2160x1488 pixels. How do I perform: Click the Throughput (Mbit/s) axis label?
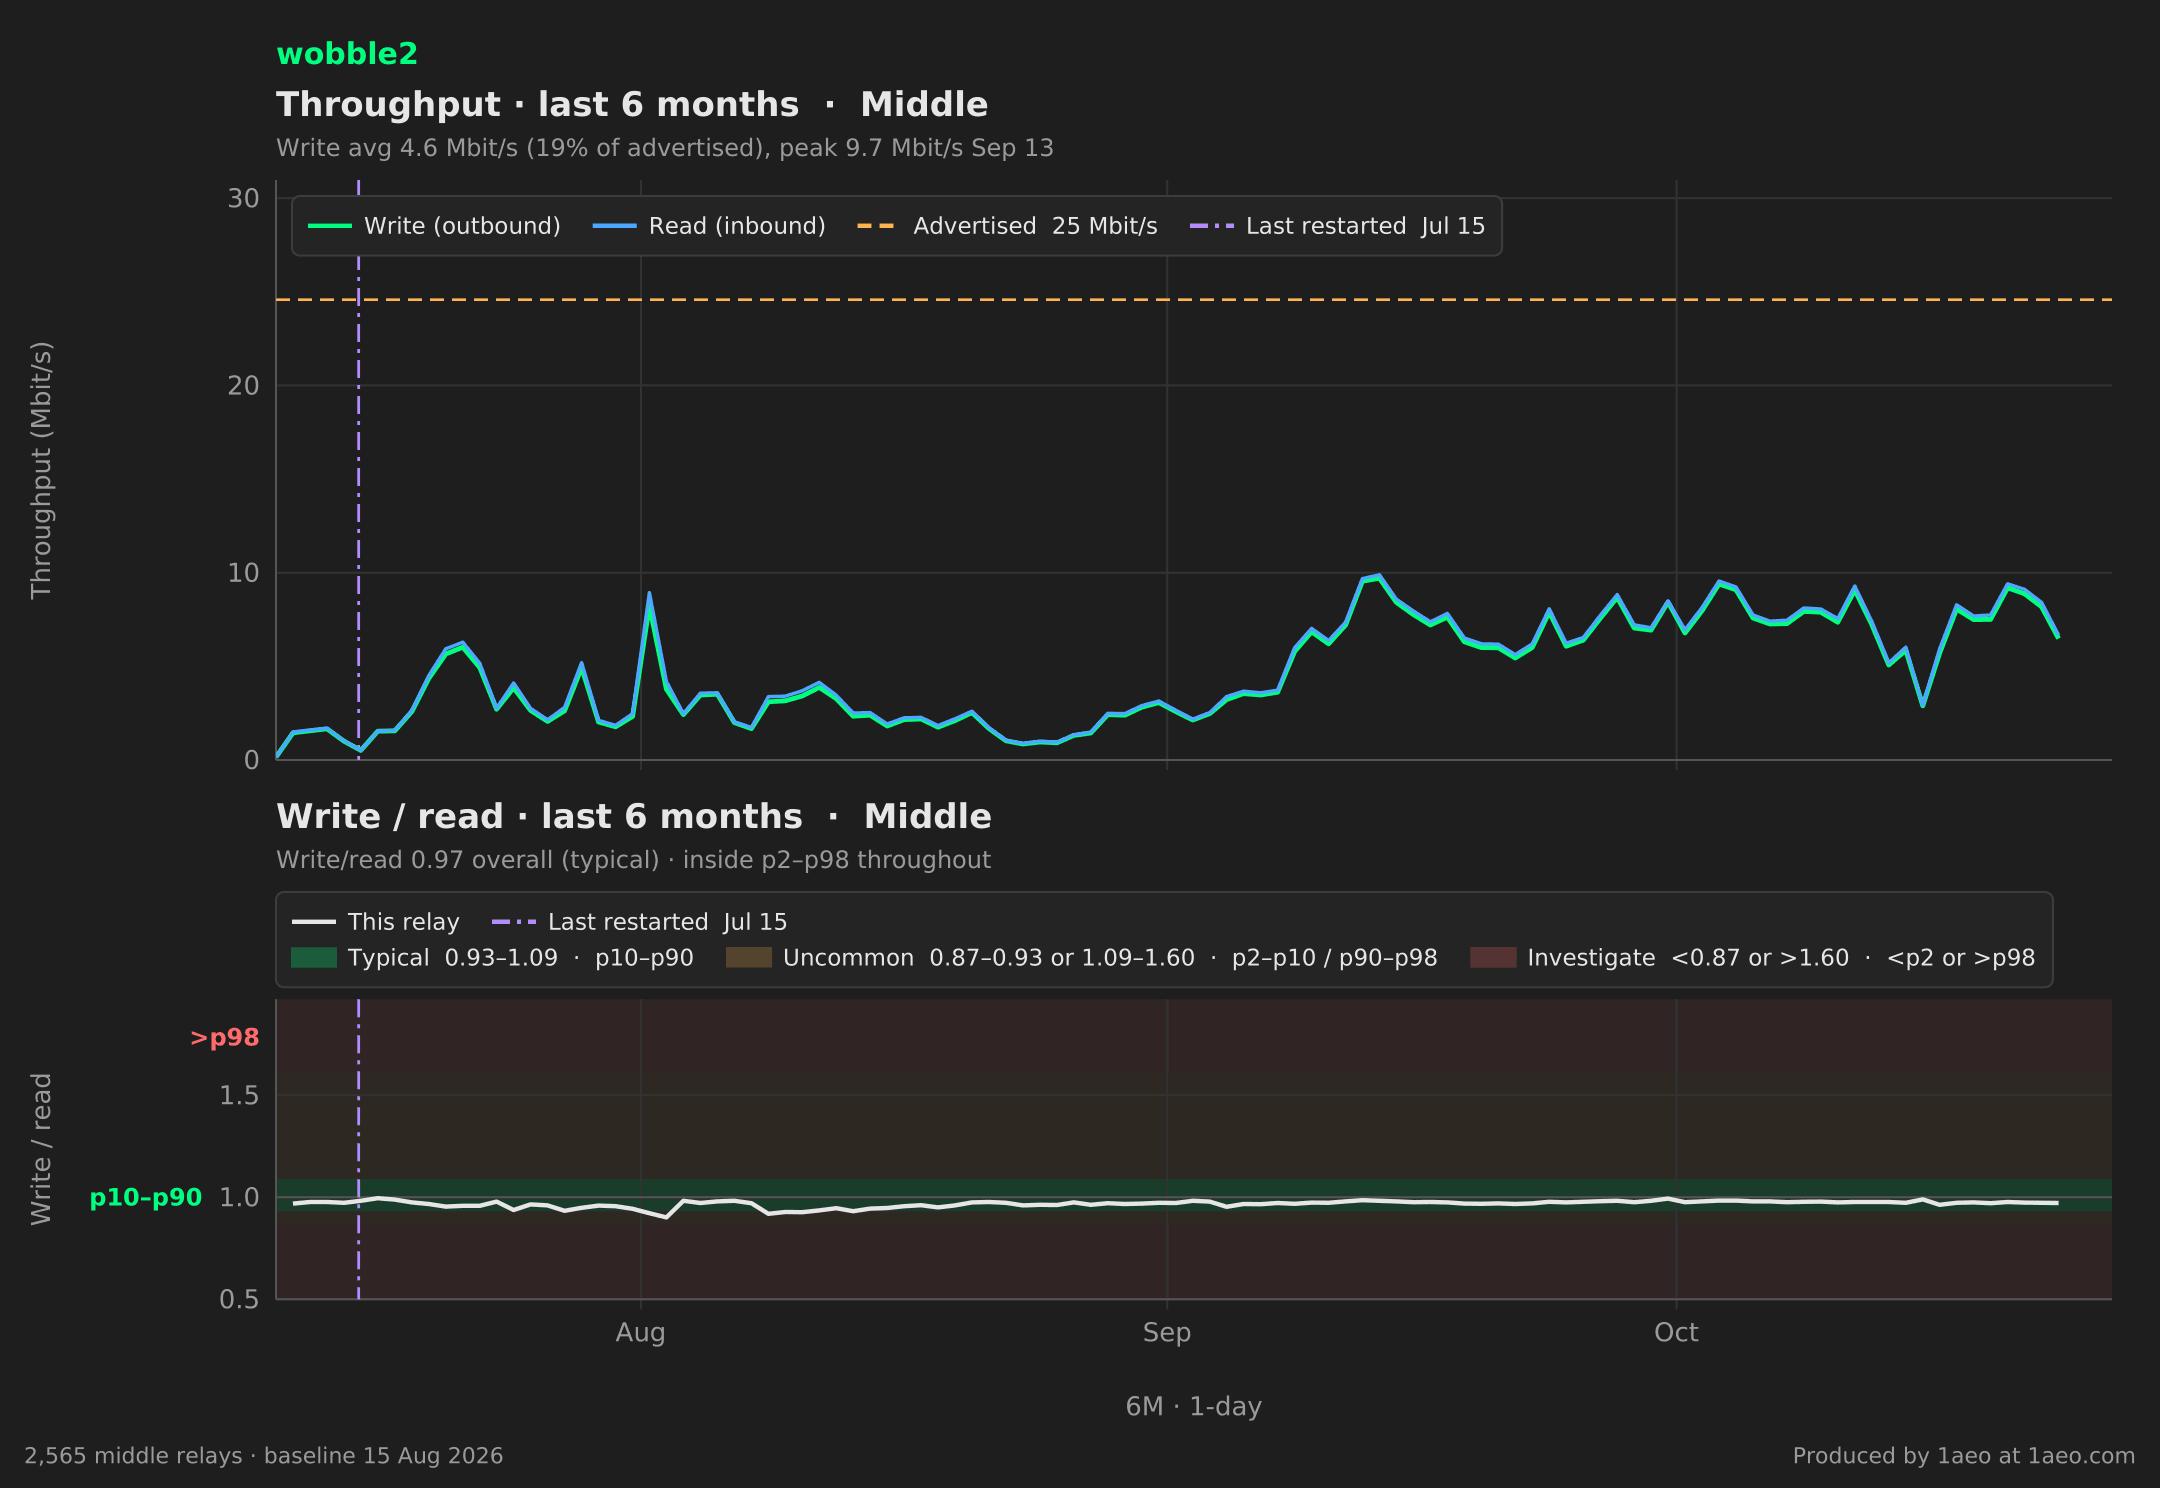click(41, 470)
